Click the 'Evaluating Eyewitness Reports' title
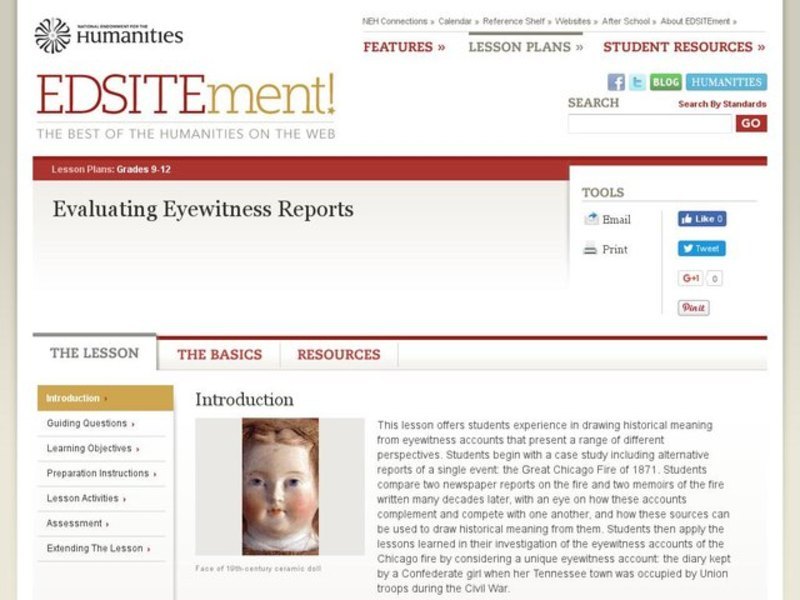The image size is (800, 600). coord(203,209)
